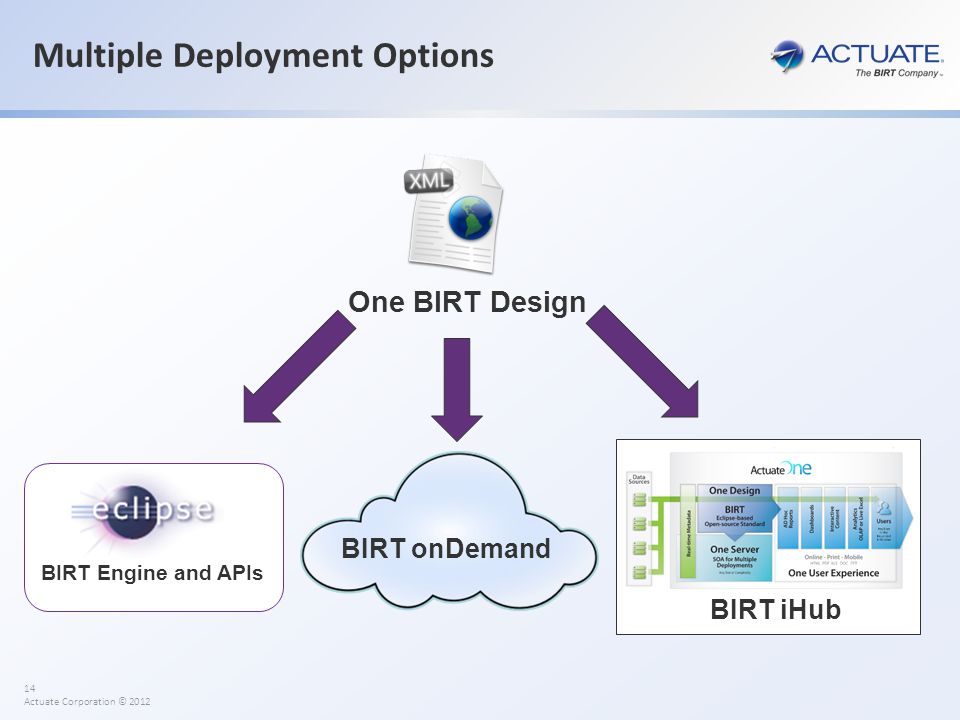
Task: Click the 'Interactive Content' column
Action: (835, 518)
